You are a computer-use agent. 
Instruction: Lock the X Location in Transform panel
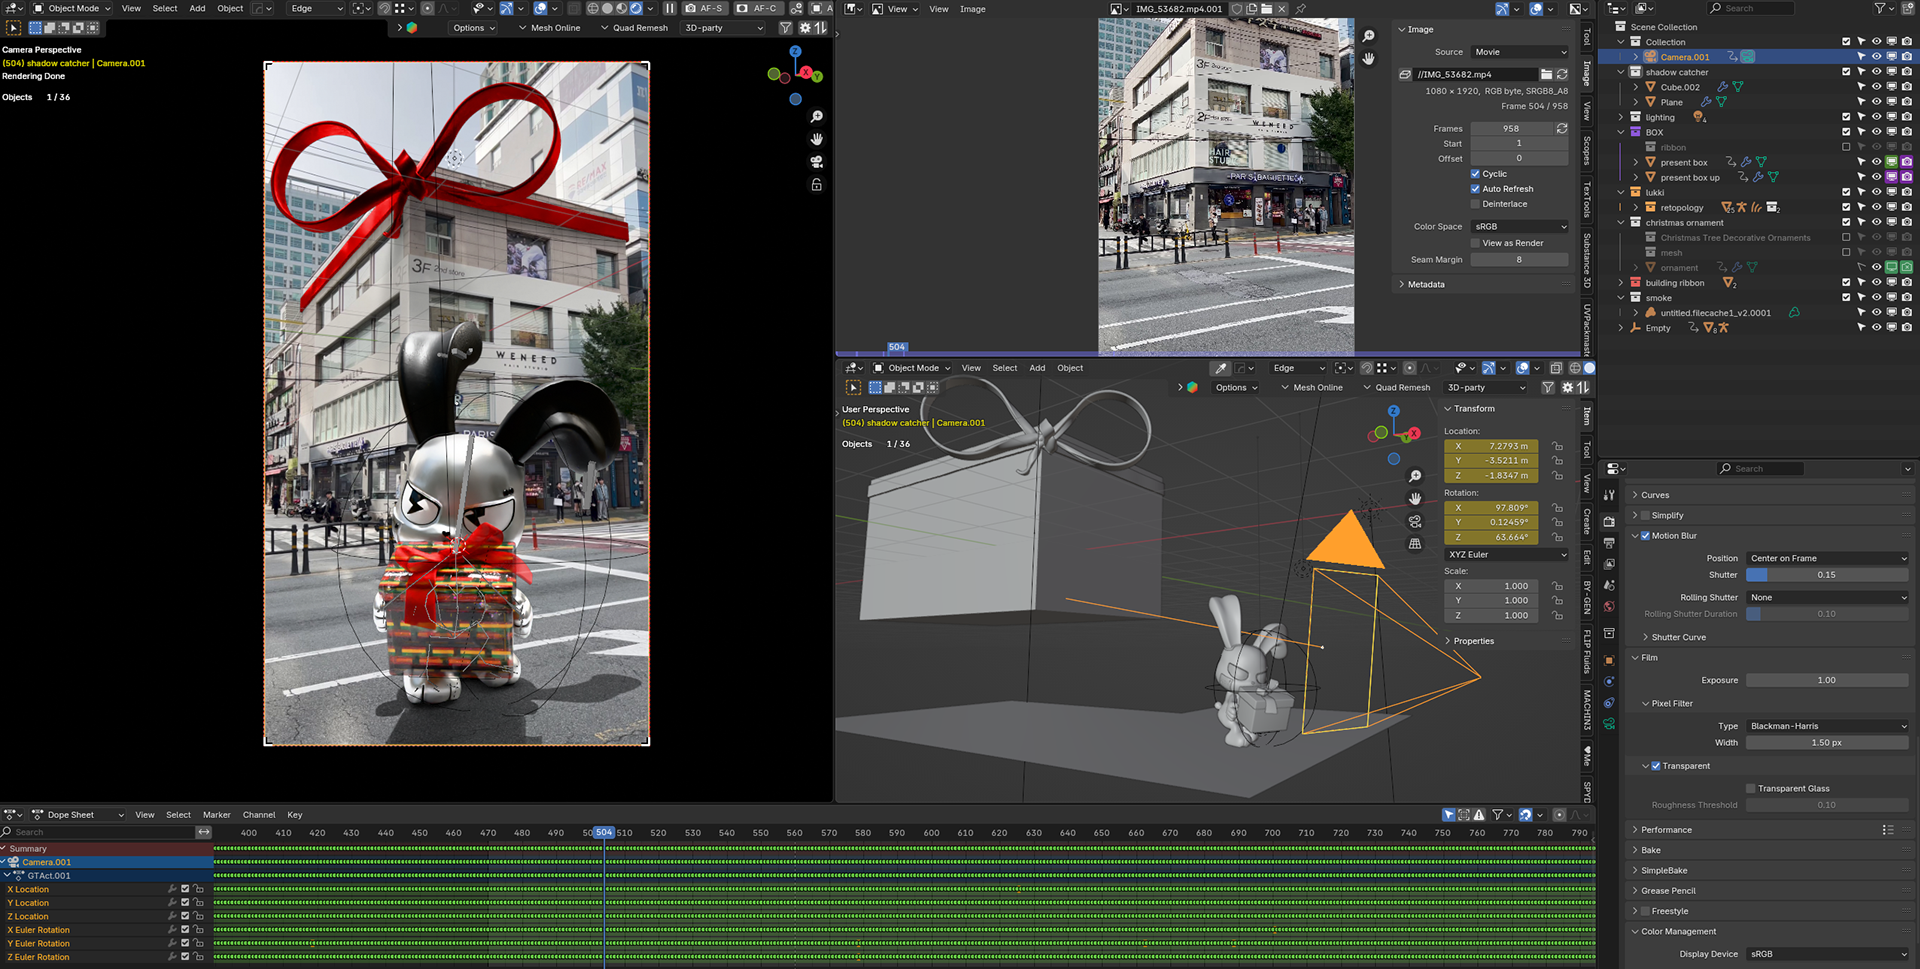[1557, 446]
